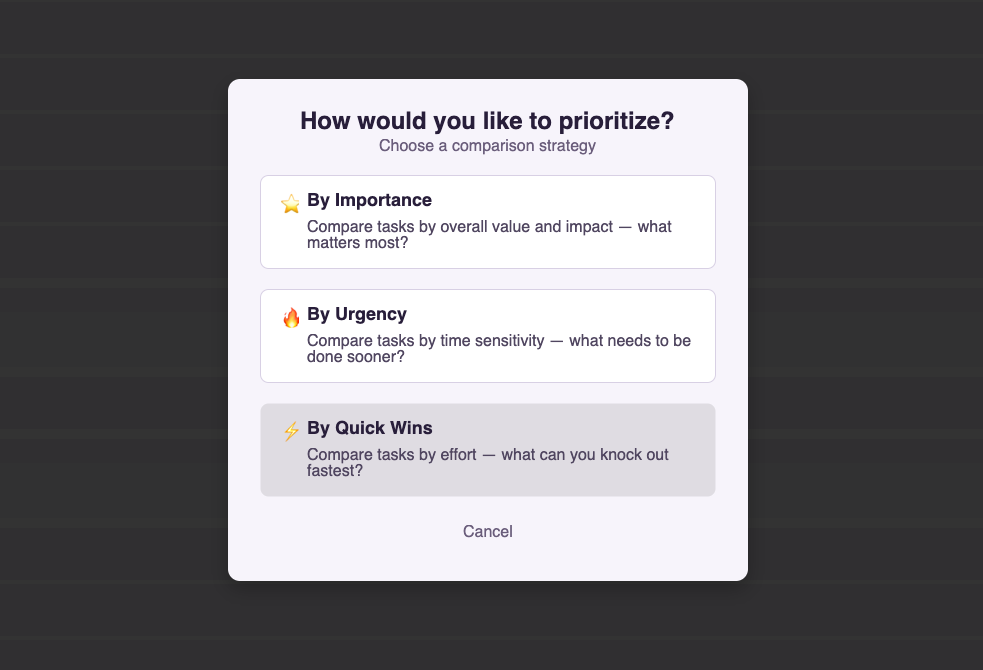Click the By Importance heading text
This screenshot has height=670, width=983.
pyautogui.click(x=369, y=200)
